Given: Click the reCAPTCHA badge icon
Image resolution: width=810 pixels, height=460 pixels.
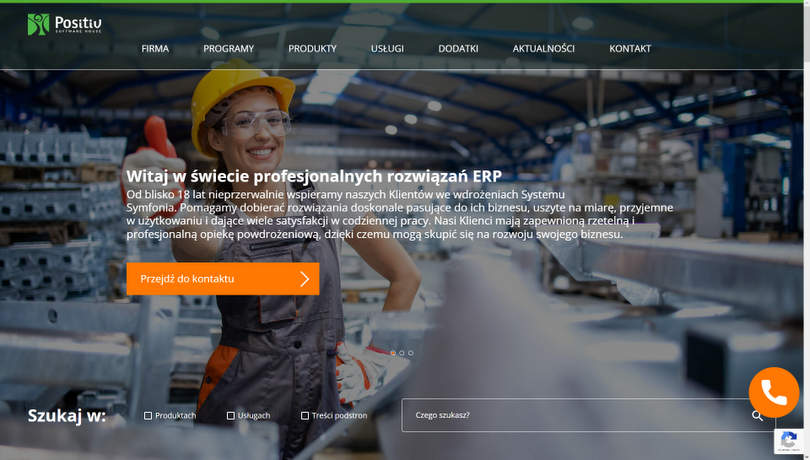Looking at the screenshot, I should (789, 441).
